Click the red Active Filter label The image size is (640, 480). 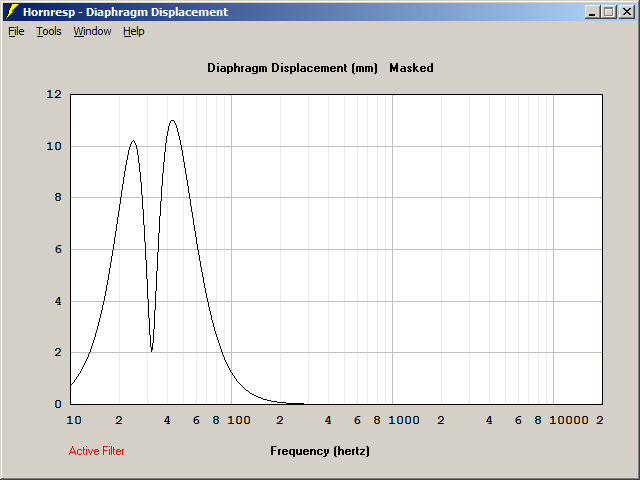96,451
